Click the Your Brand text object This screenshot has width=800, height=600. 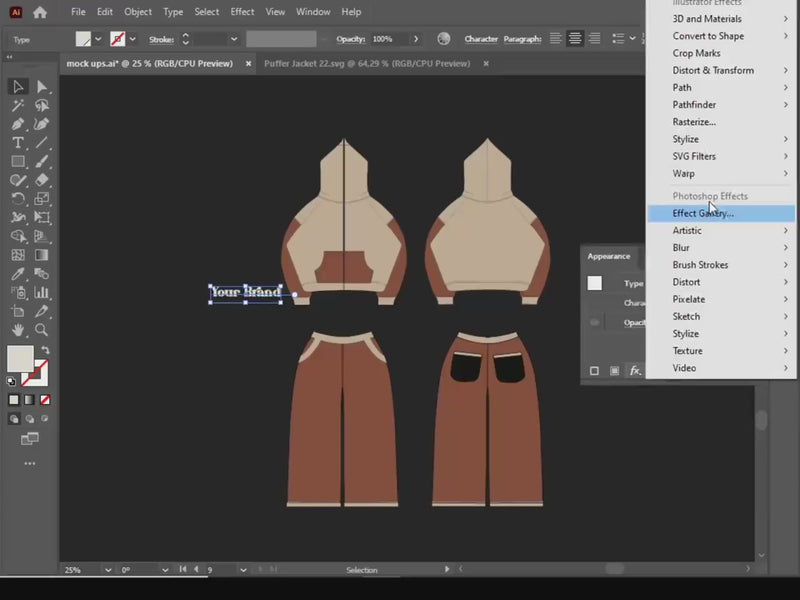pos(246,292)
